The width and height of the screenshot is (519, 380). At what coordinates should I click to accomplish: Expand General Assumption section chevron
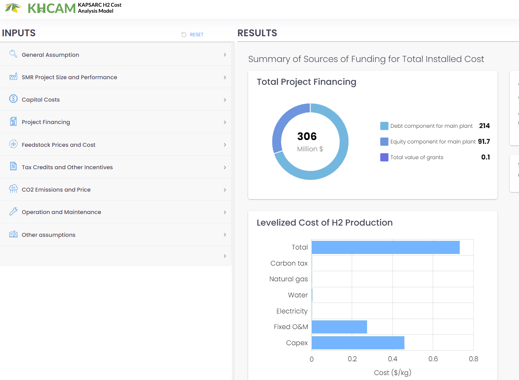point(225,55)
